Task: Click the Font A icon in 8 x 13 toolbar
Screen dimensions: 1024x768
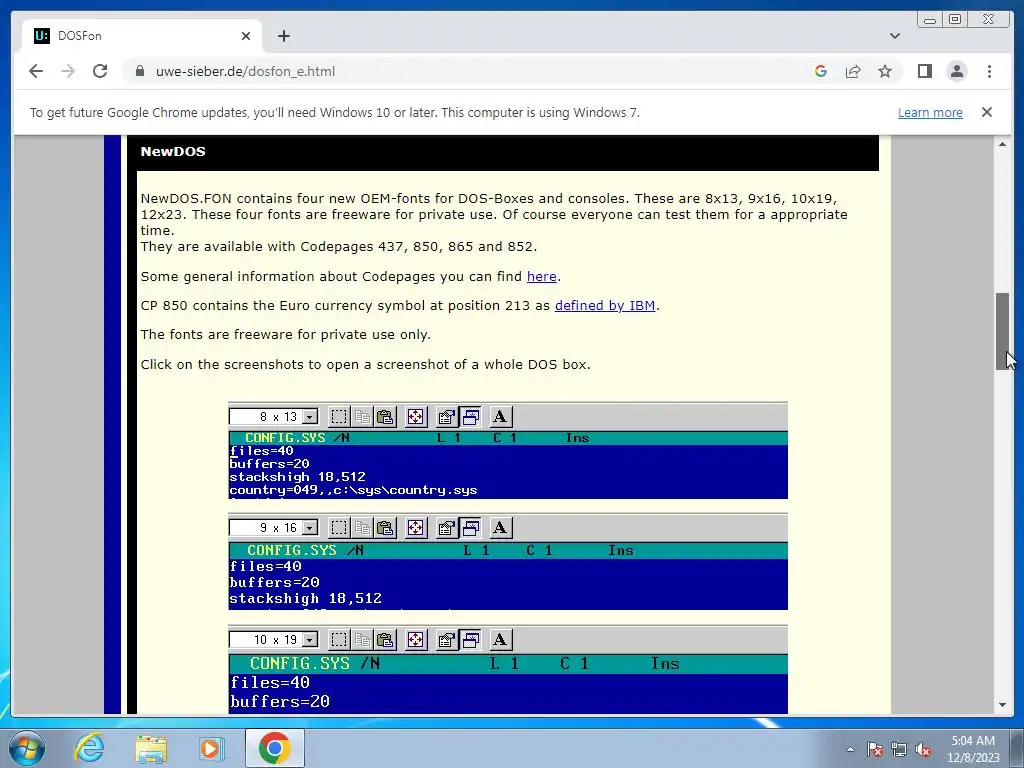Action: 500,417
